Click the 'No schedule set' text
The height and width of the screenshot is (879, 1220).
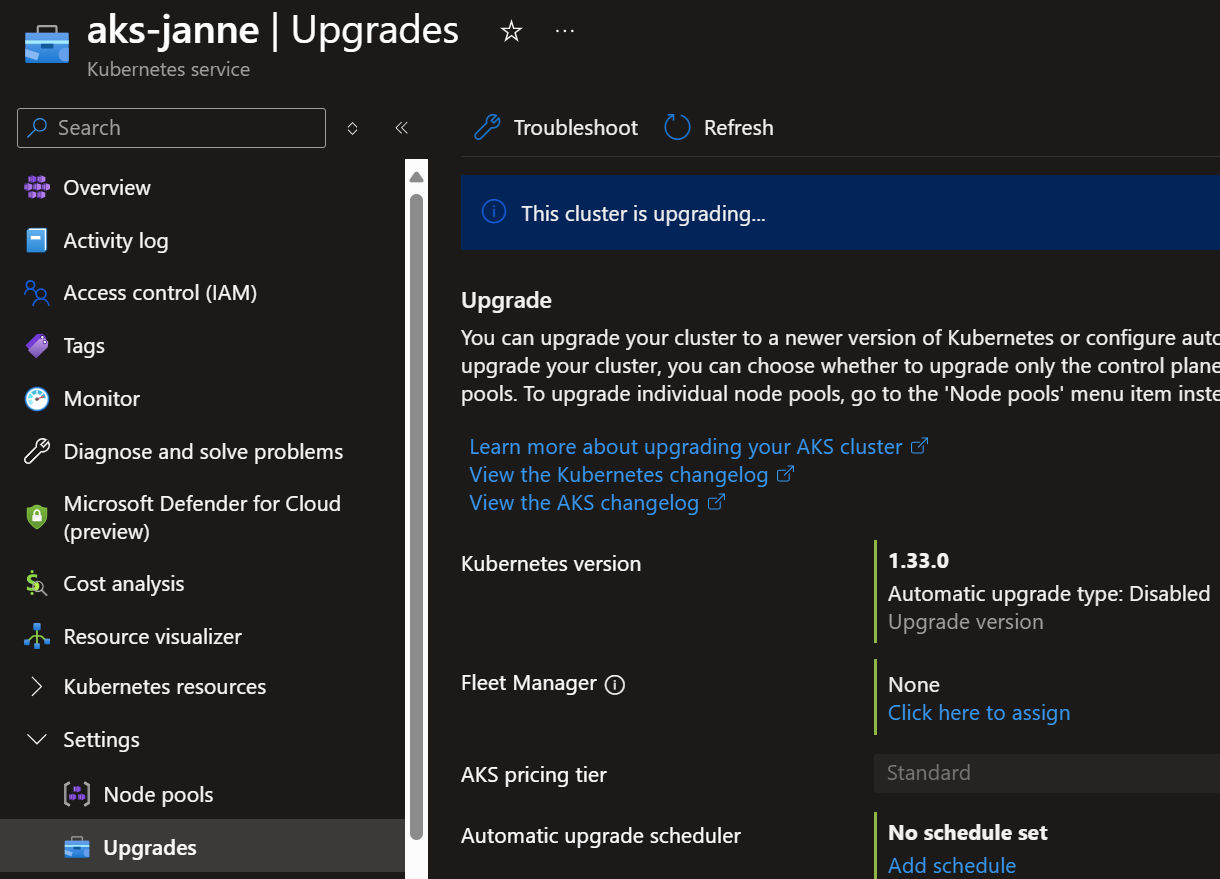pyautogui.click(x=968, y=832)
